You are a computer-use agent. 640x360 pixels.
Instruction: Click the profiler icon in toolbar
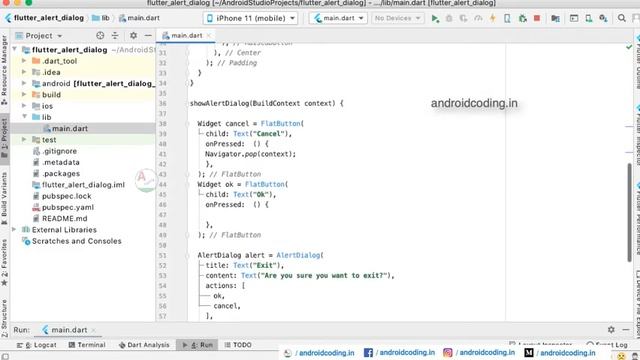click(478, 18)
